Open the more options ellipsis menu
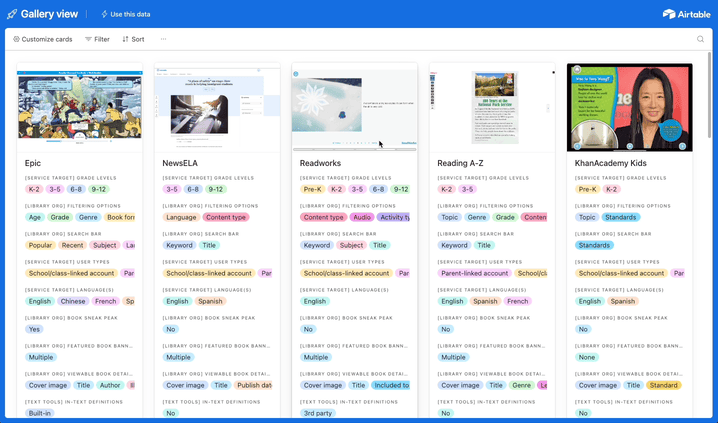718x423 pixels. click(163, 39)
